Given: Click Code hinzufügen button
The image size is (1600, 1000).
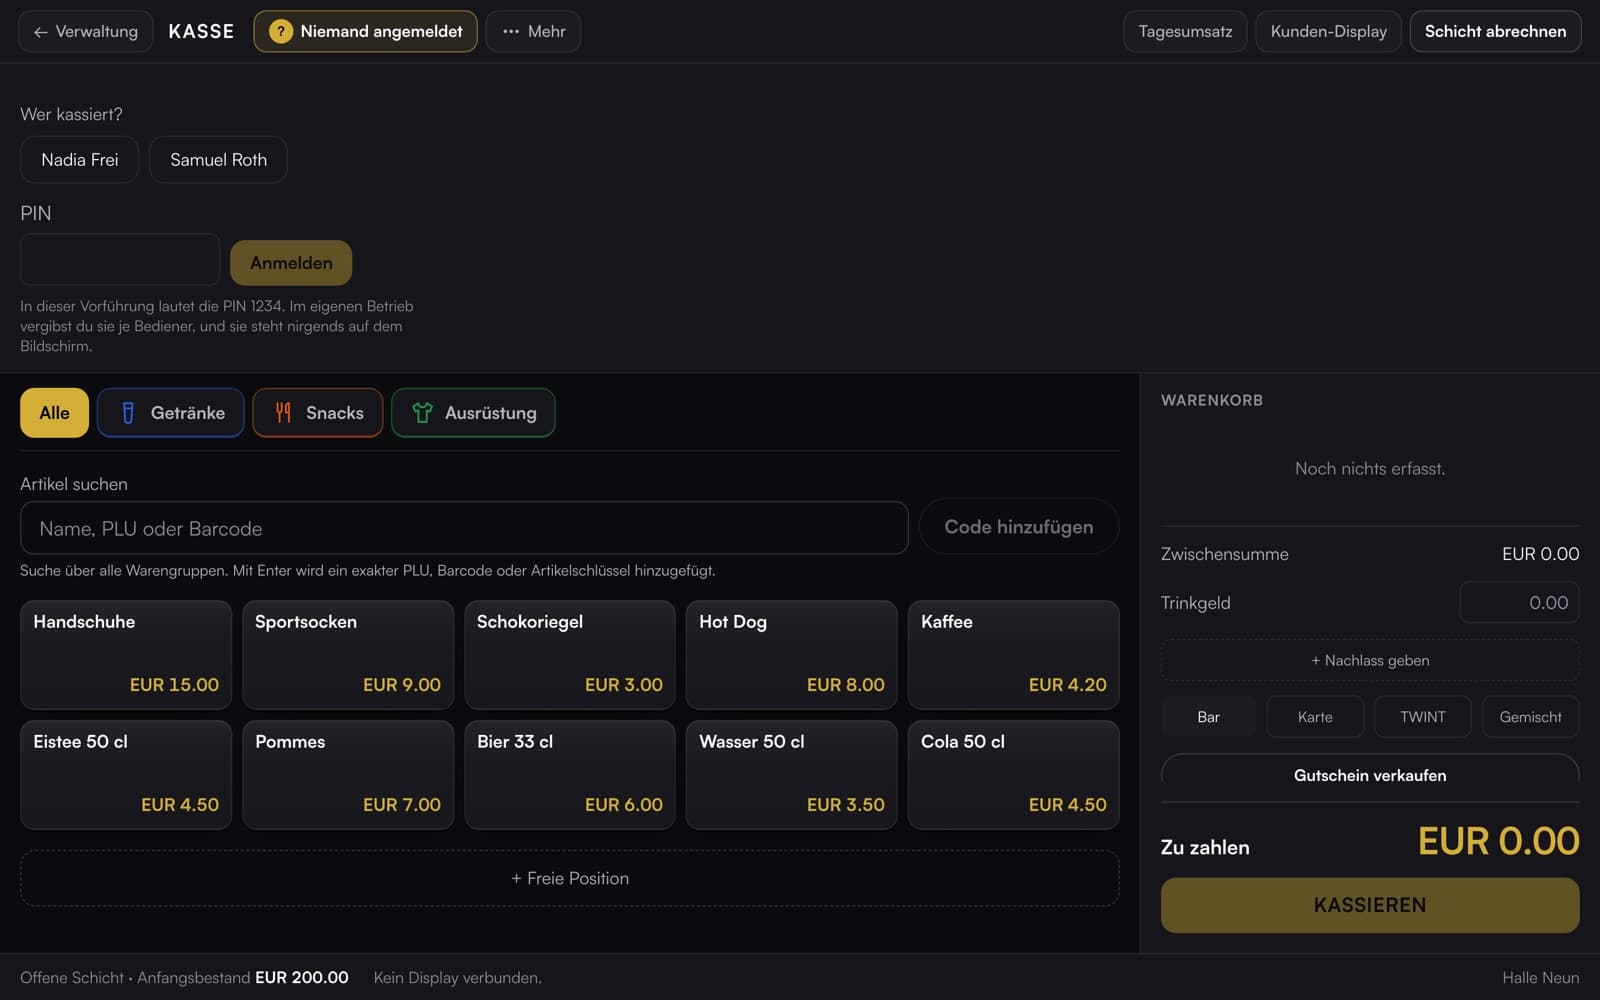Looking at the screenshot, I should [1018, 527].
